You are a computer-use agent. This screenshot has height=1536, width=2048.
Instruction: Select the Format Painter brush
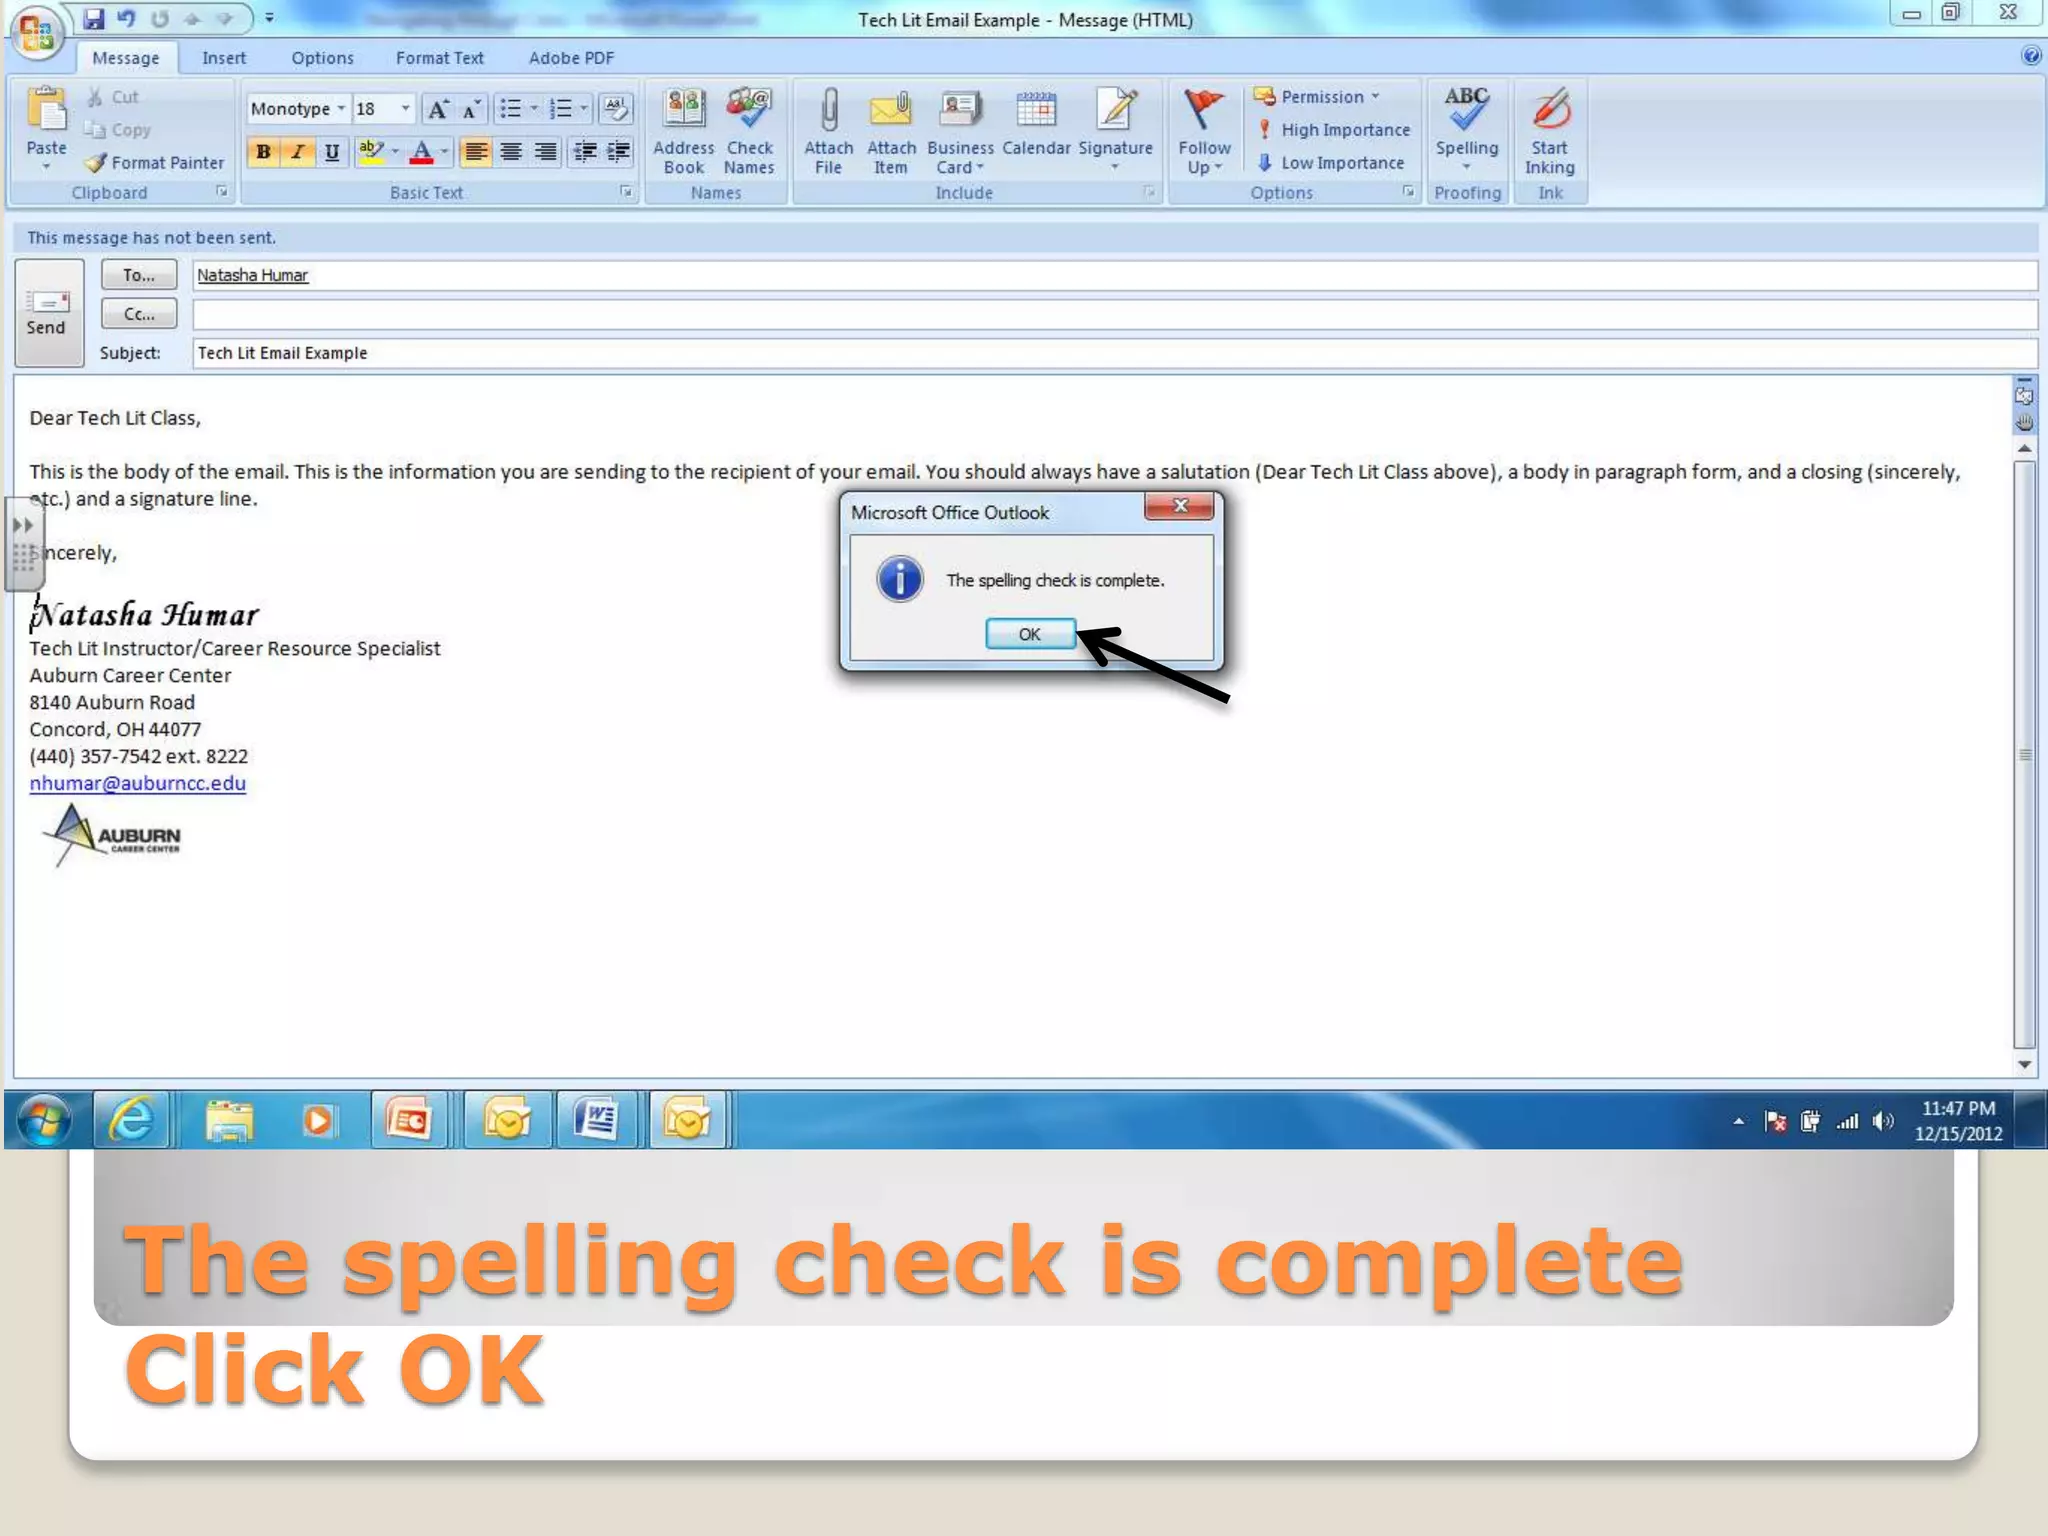tap(96, 162)
